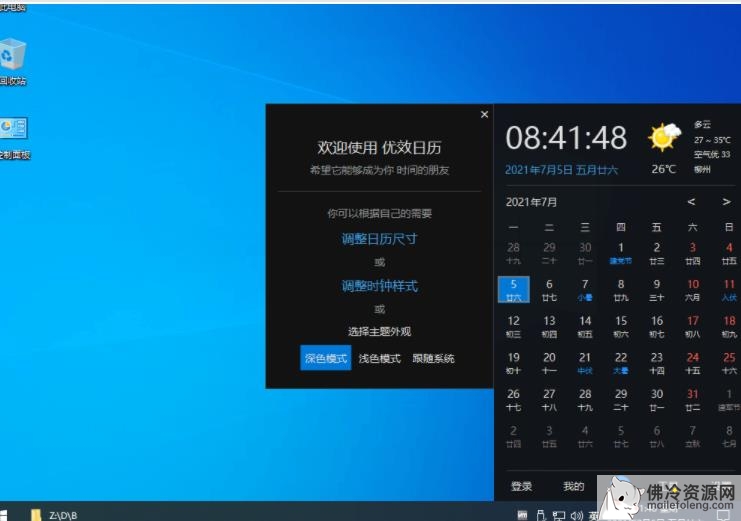Viewport: 741px width, 521px height.
Task: Click the 调整时钟样式 link
Action: tap(379, 286)
